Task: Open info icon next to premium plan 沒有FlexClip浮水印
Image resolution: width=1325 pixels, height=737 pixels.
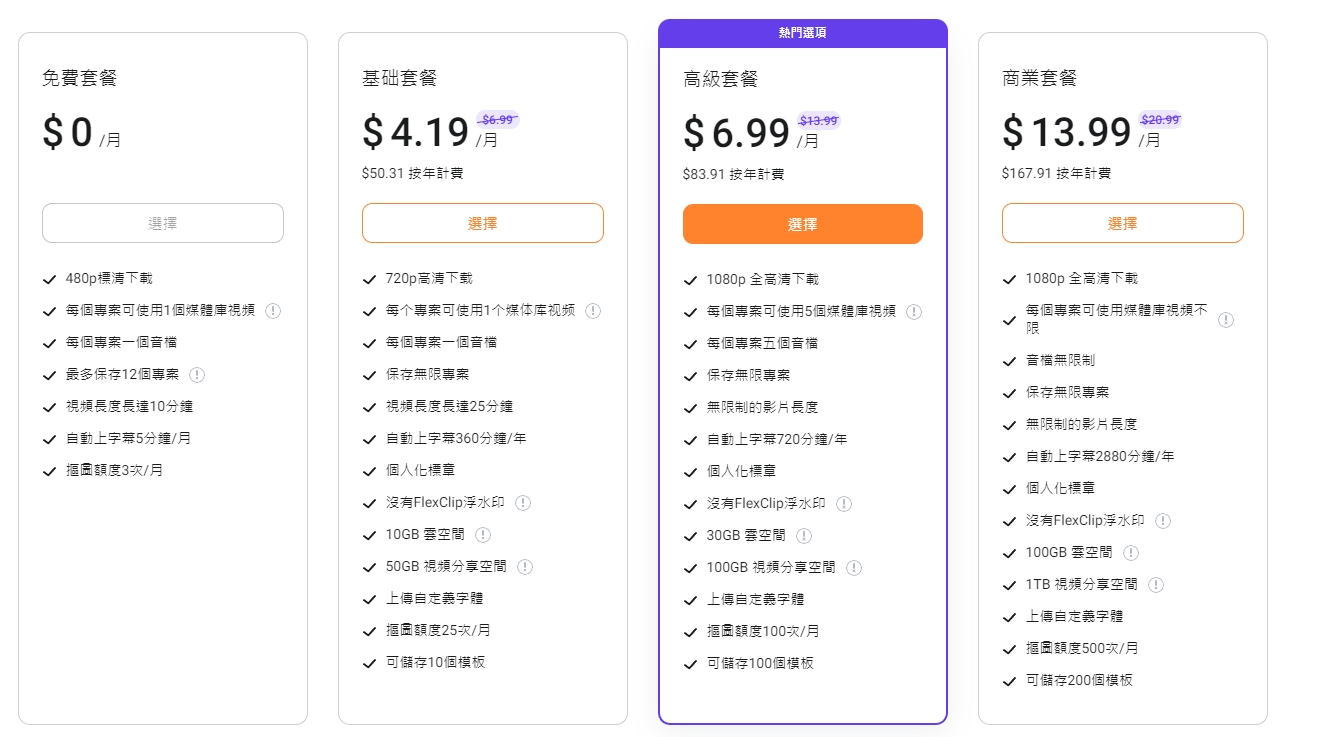Action: (844, 504)
